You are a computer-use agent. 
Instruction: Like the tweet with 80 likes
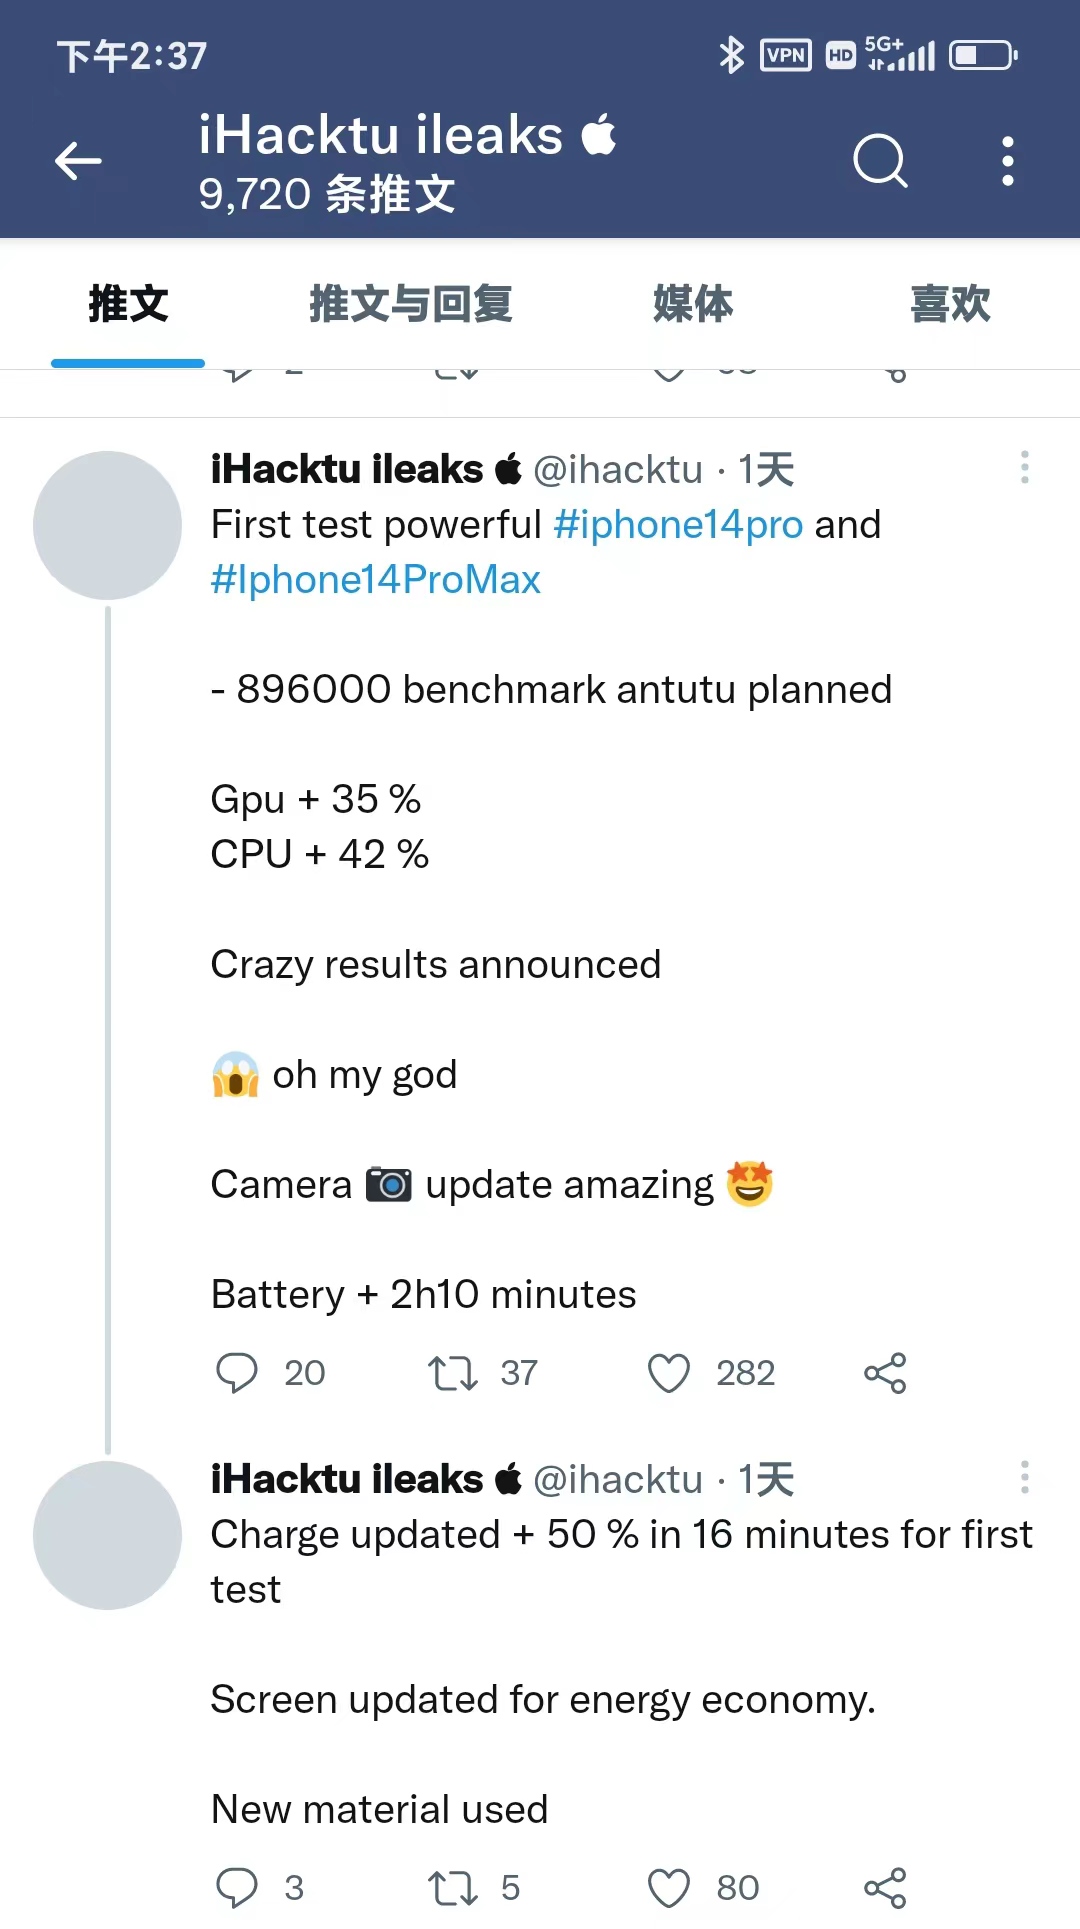(x=669, y=1888)
